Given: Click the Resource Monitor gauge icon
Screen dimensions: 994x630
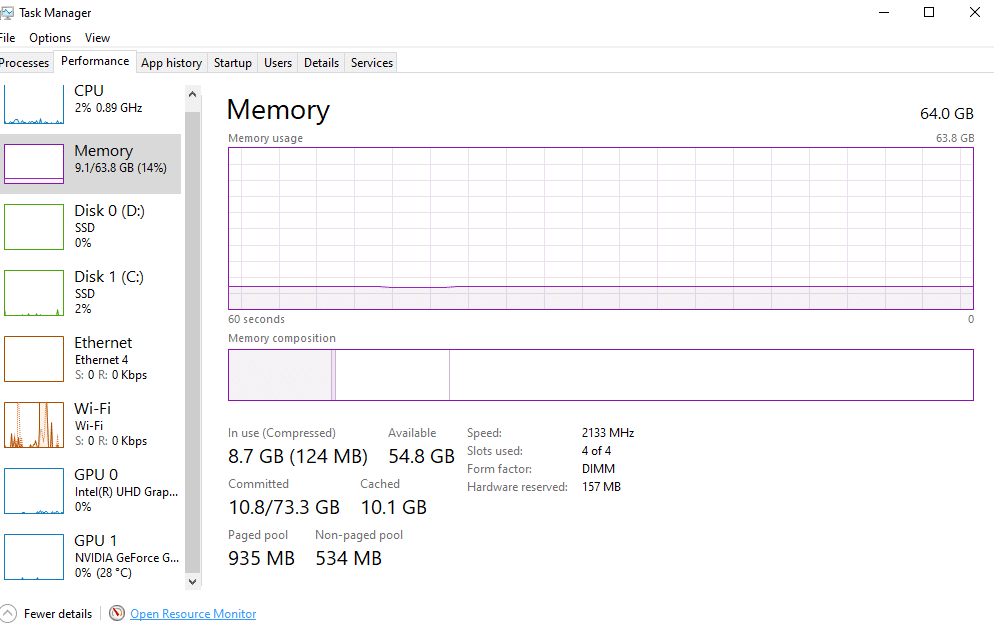Looking at the screenshot, I should click(117, 613).
